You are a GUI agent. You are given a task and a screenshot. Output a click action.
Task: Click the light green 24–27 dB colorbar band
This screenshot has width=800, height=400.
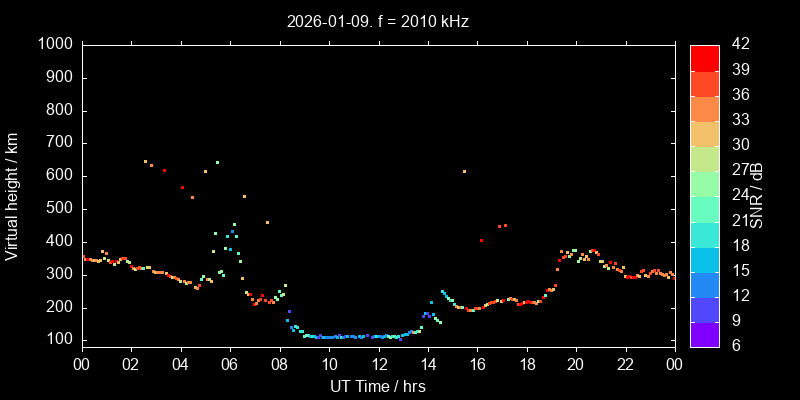pos(705,183)
